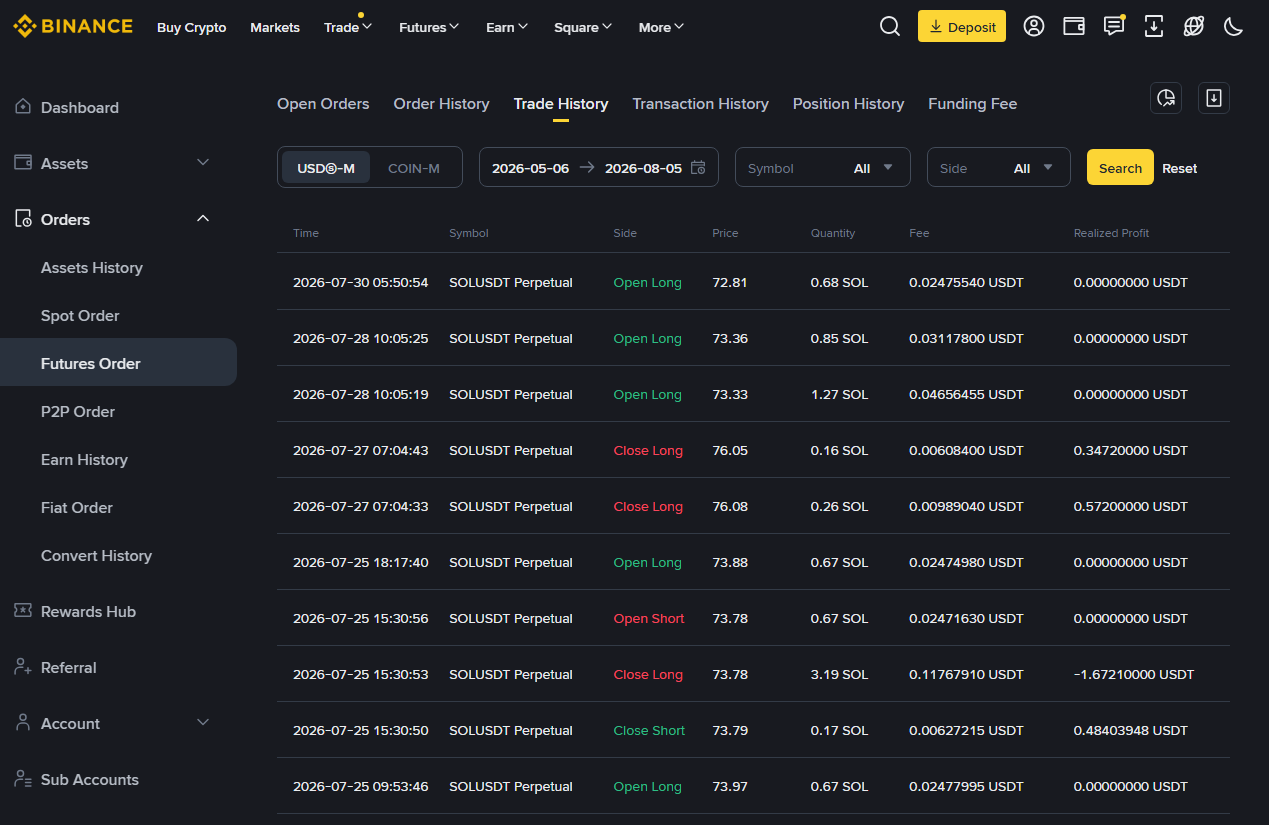This screenshot has width=1269, height=825.
Task: Expand the Assets sidebar chevron
Action: (x=203, y=163)
